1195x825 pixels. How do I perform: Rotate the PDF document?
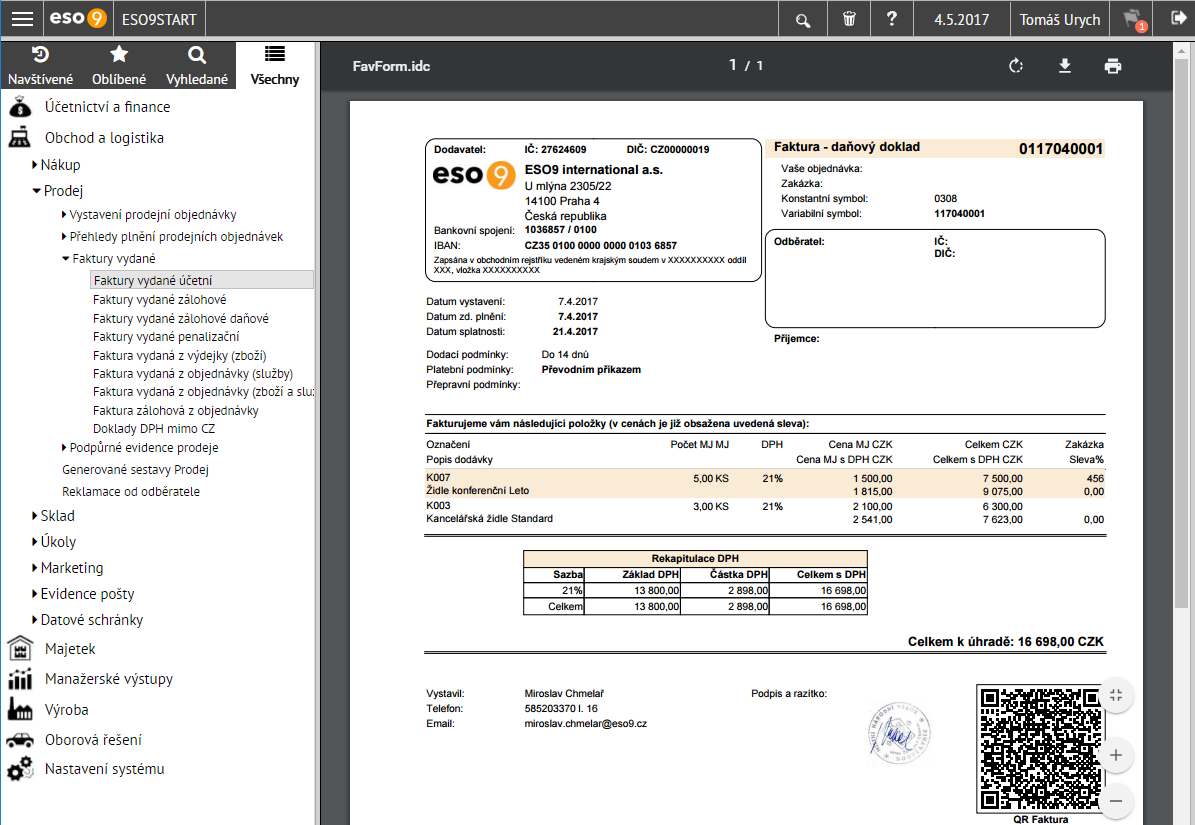pos(1016,66)
